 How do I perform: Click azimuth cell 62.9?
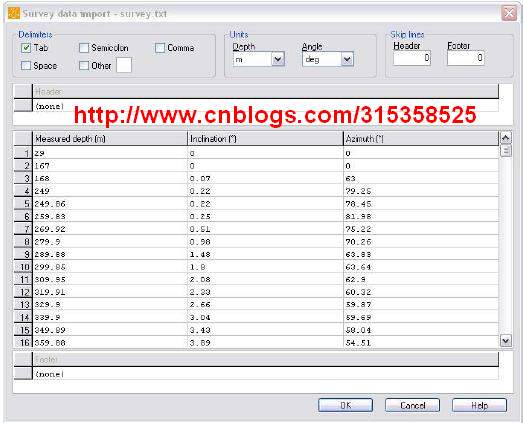tap(421, 279)
